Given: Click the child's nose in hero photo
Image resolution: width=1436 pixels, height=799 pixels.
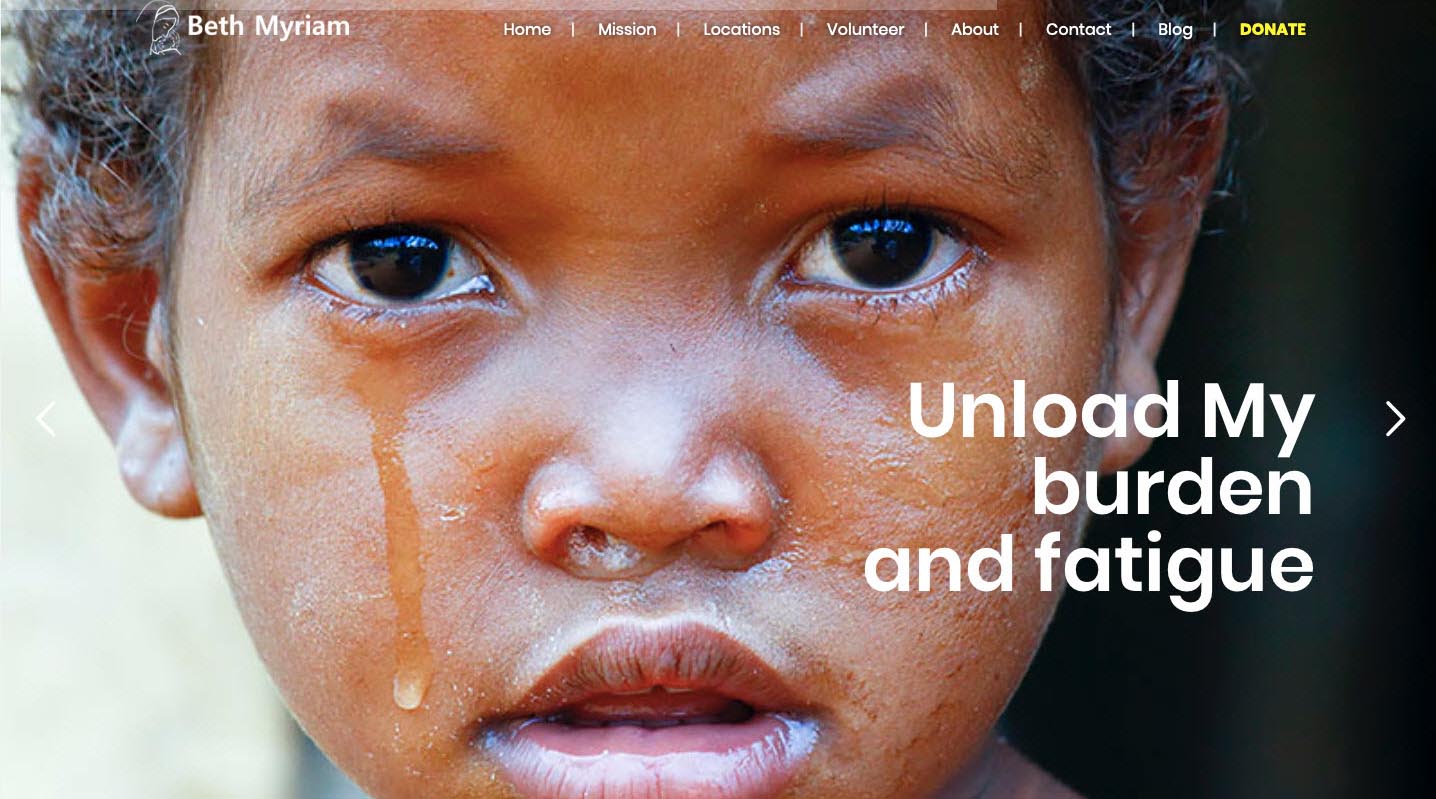Looking at the screenshot, I should 648,500.
